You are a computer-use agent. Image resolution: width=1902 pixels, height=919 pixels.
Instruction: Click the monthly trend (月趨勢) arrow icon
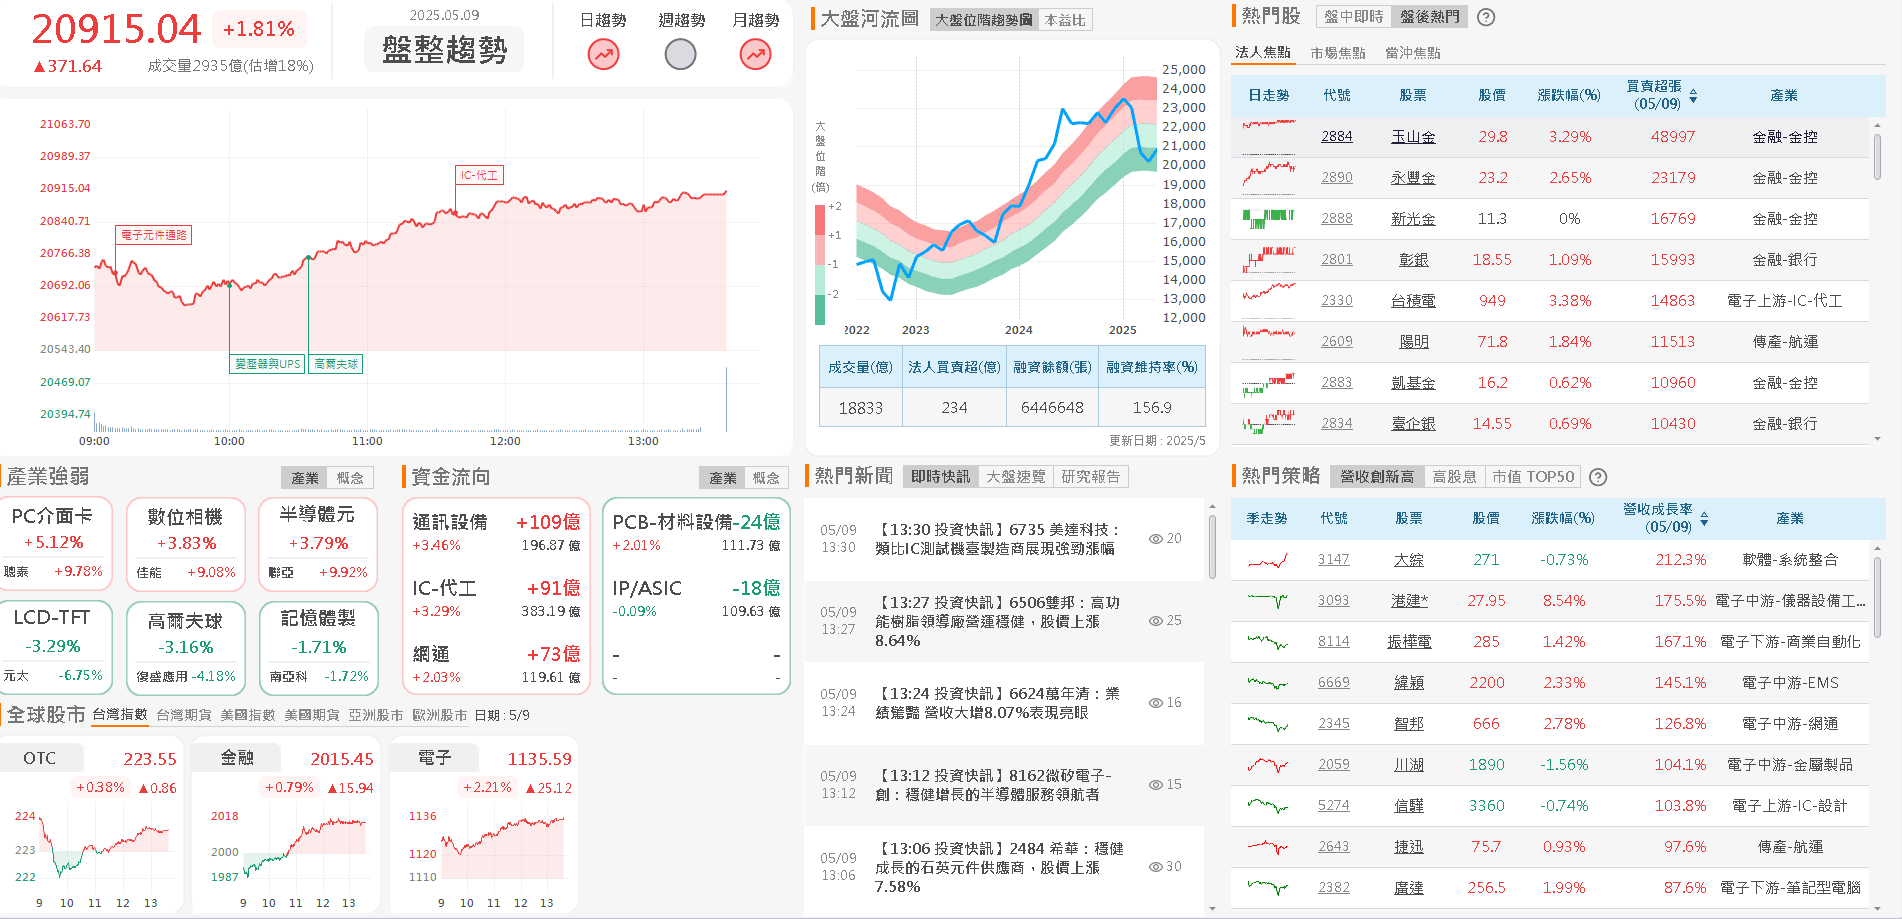(x=755, y=54)
